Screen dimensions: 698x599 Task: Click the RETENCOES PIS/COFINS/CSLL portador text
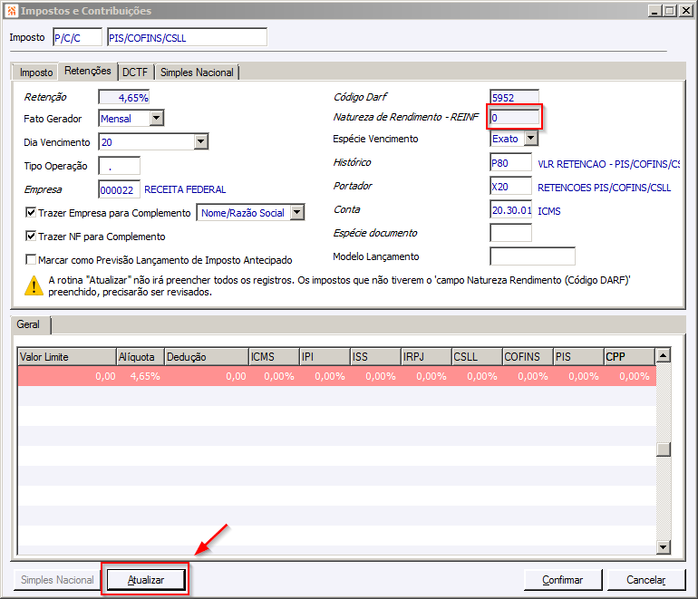coord(604,188)
